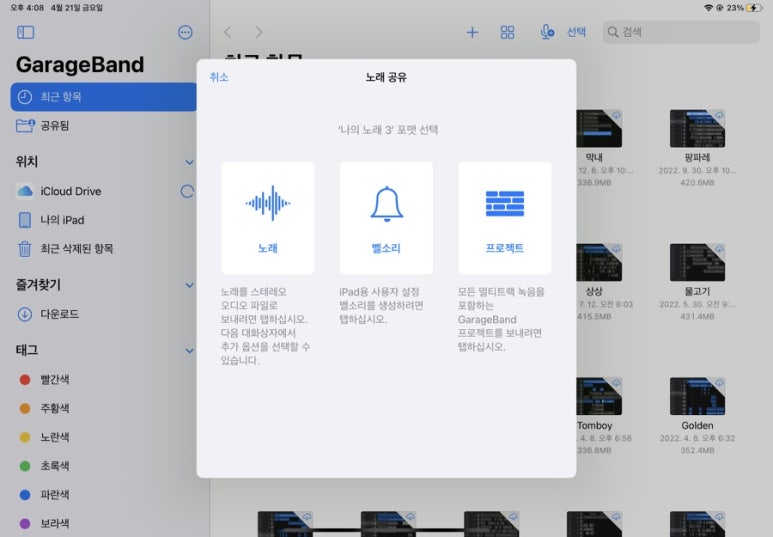
Task: Open the Tomboy project thumbnail
Action: [599, 396]
